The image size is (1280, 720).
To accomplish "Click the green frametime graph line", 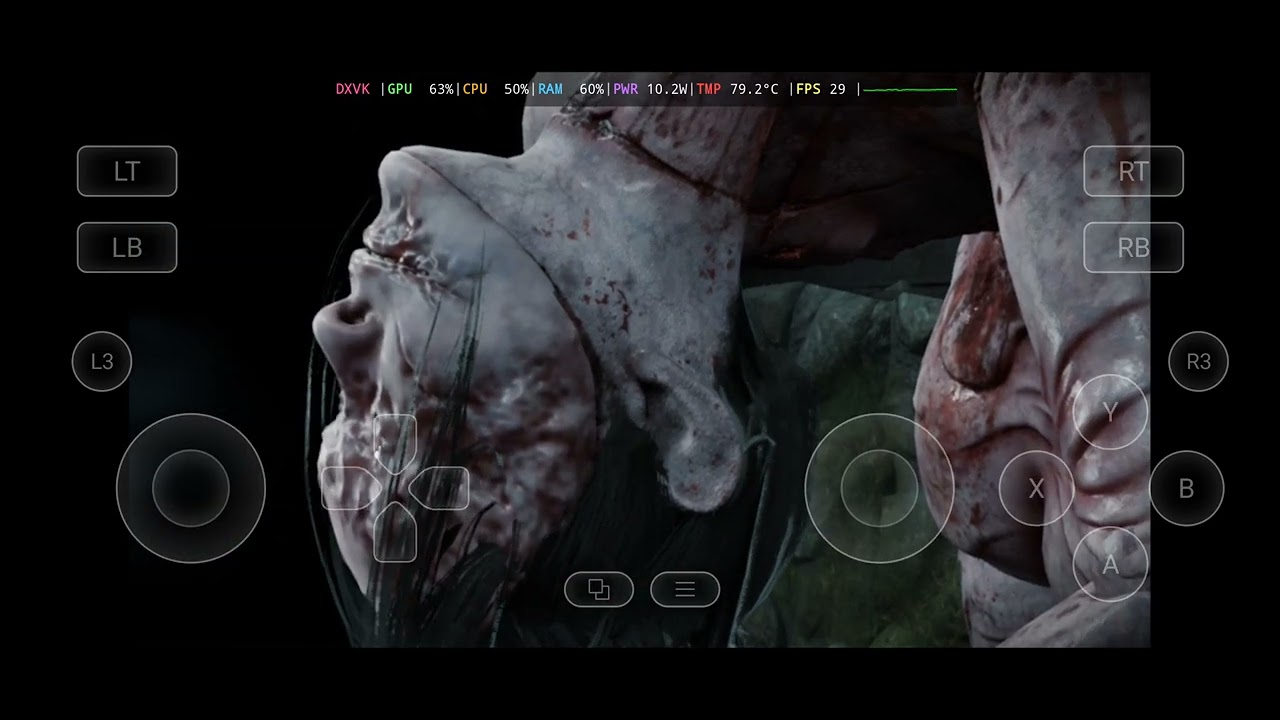I will (x=910, y=90).
